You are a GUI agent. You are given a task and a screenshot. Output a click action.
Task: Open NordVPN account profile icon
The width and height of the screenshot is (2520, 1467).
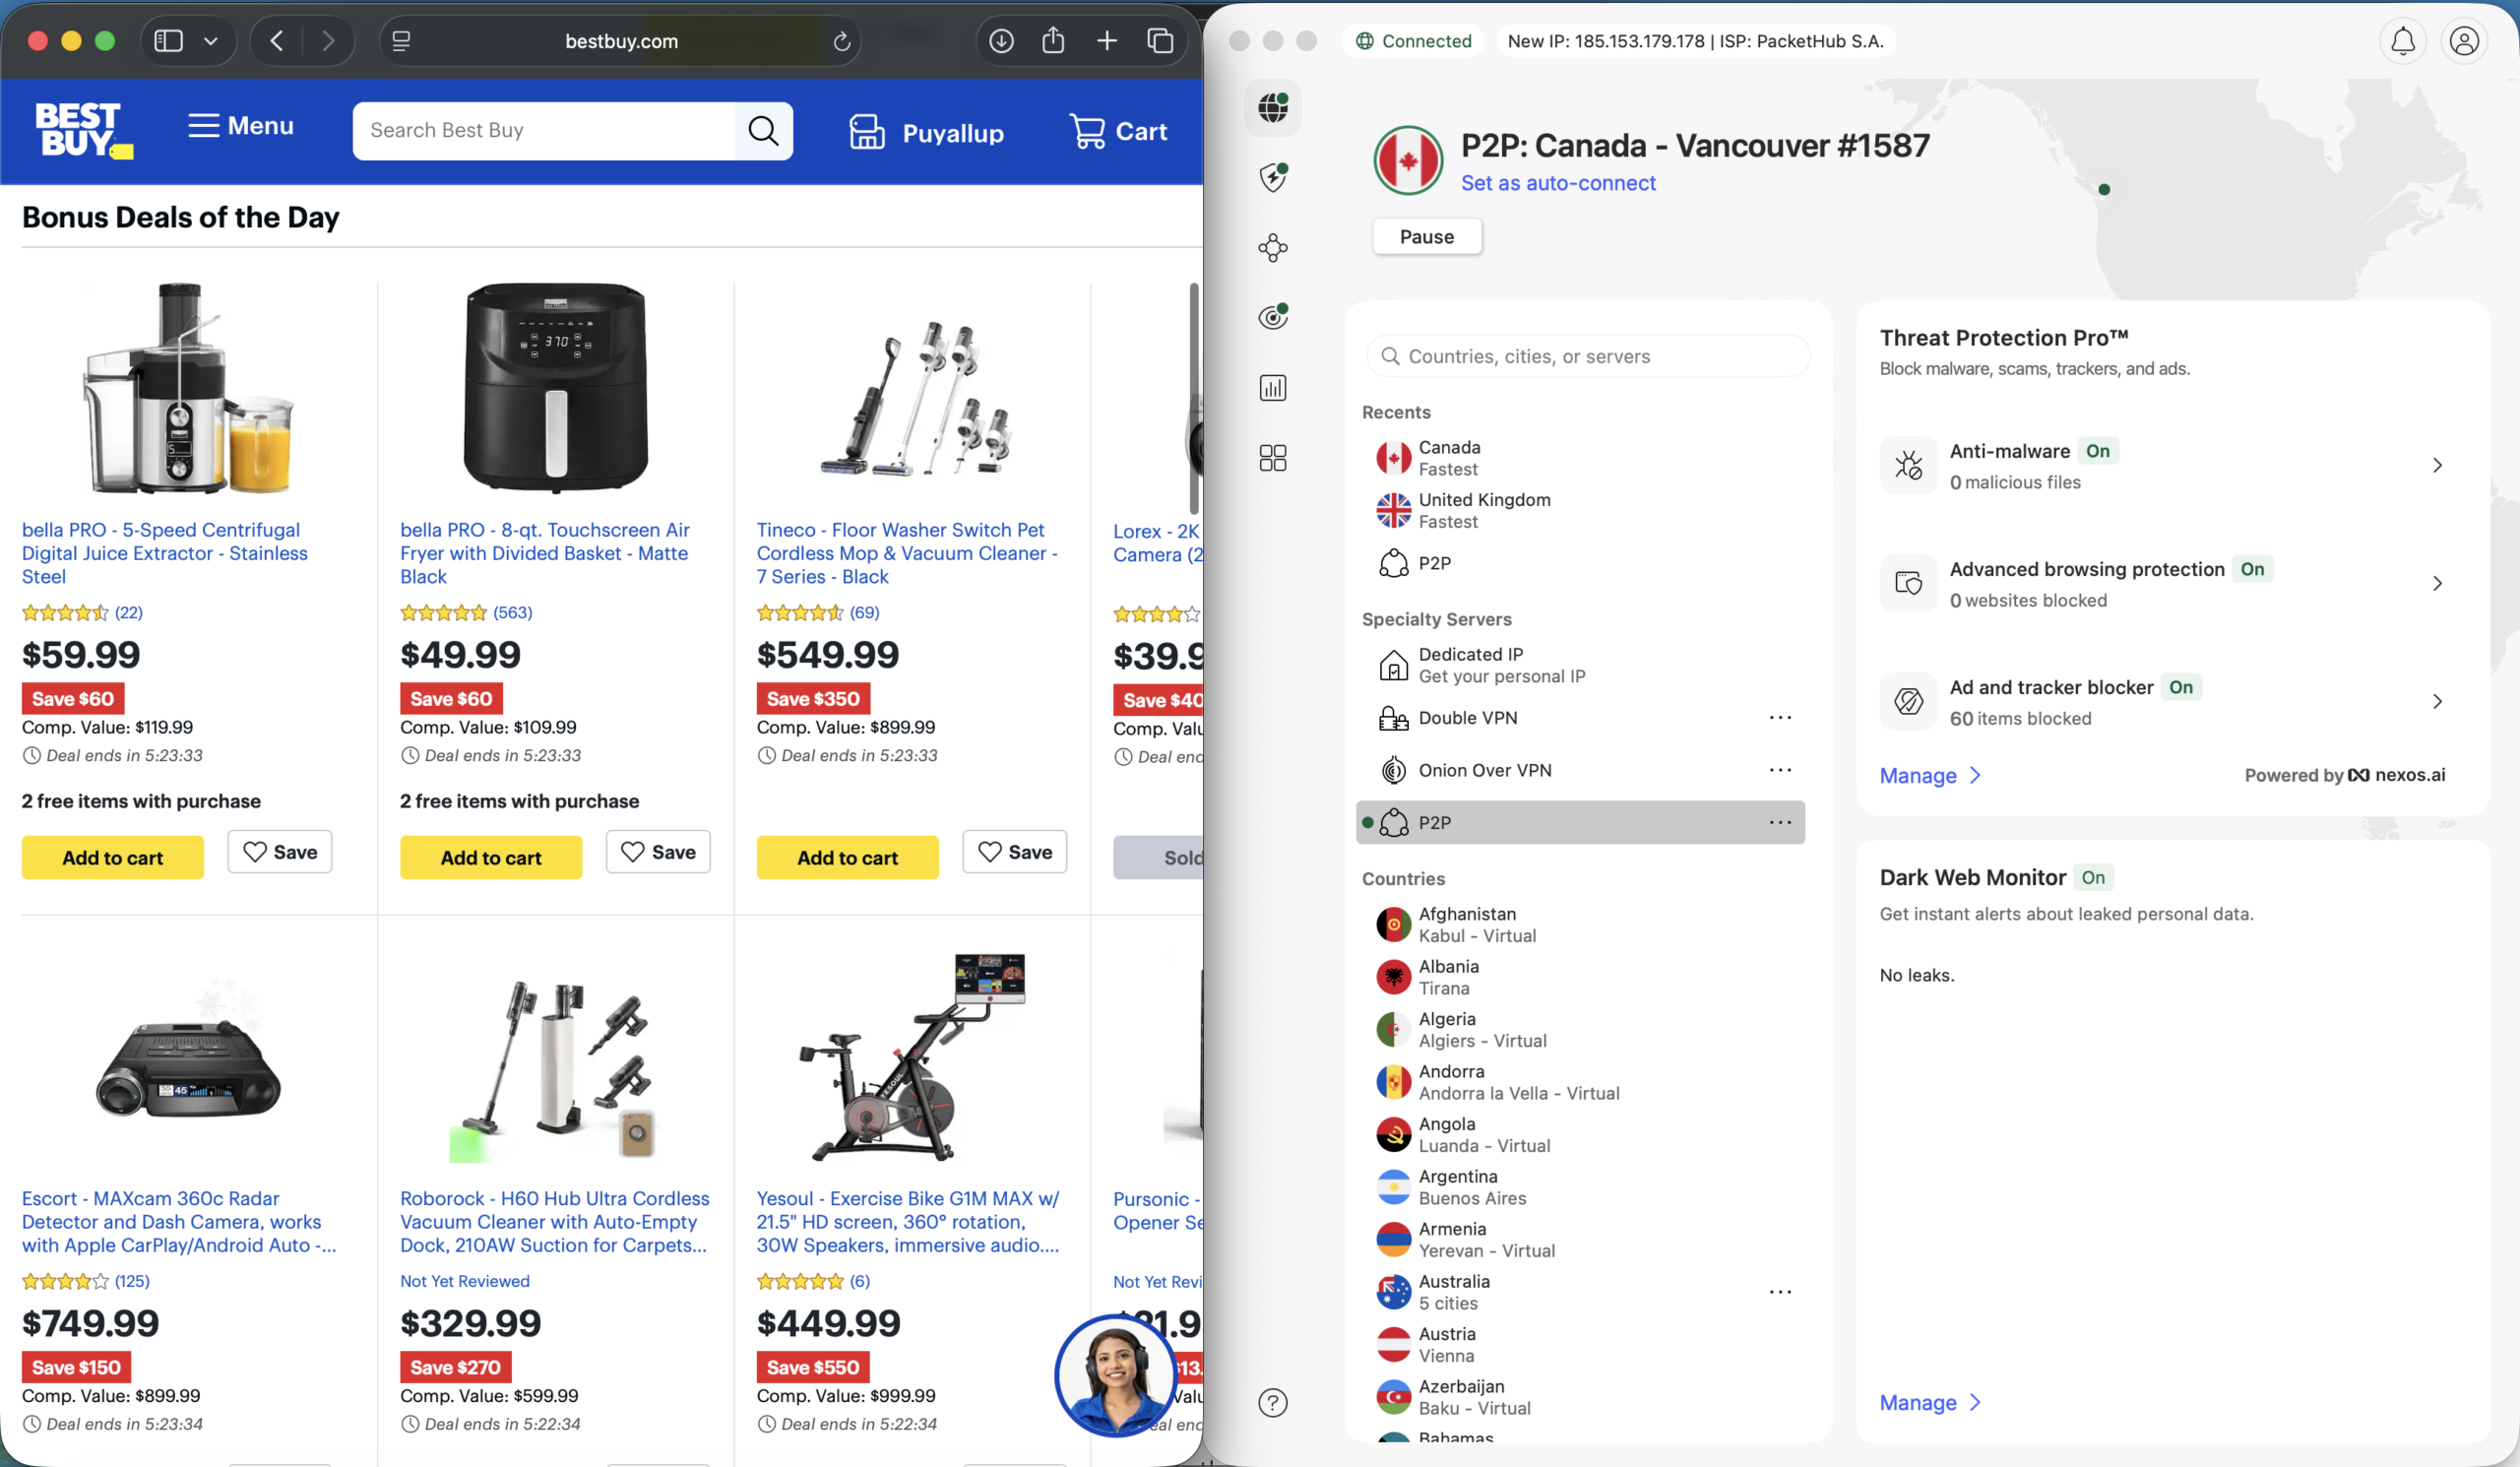pos(2464,41)
